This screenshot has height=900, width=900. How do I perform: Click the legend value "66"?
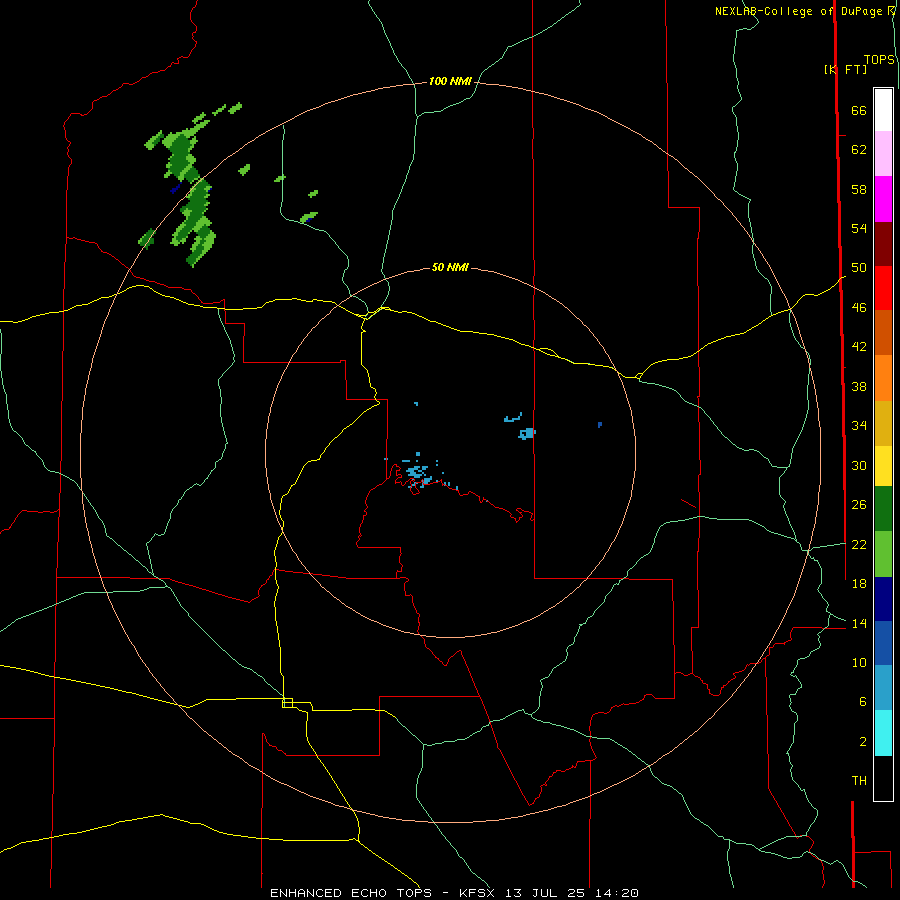pos(859,110)
